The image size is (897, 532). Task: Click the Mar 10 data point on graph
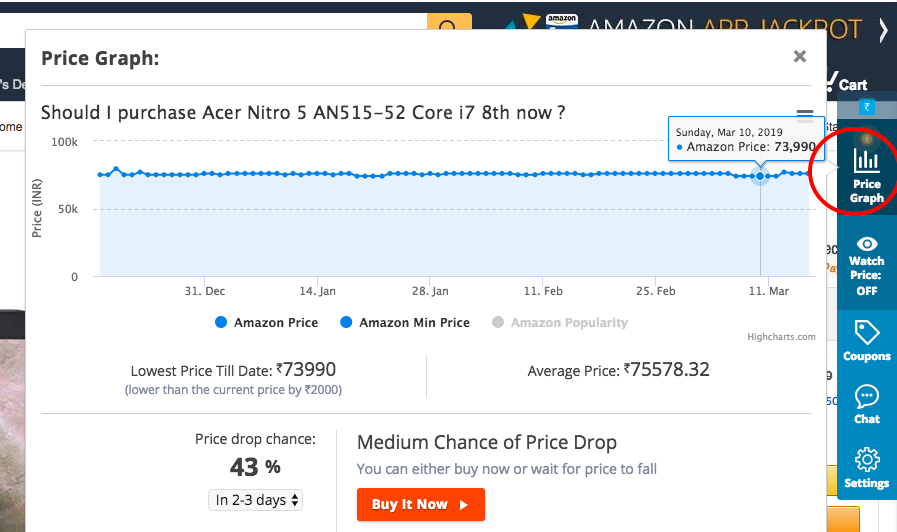760,176
